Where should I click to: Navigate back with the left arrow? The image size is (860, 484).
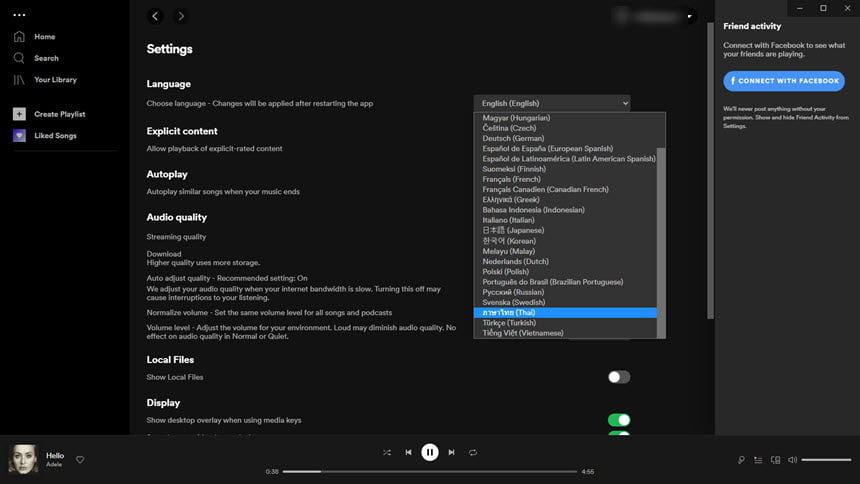pos(155,16)
